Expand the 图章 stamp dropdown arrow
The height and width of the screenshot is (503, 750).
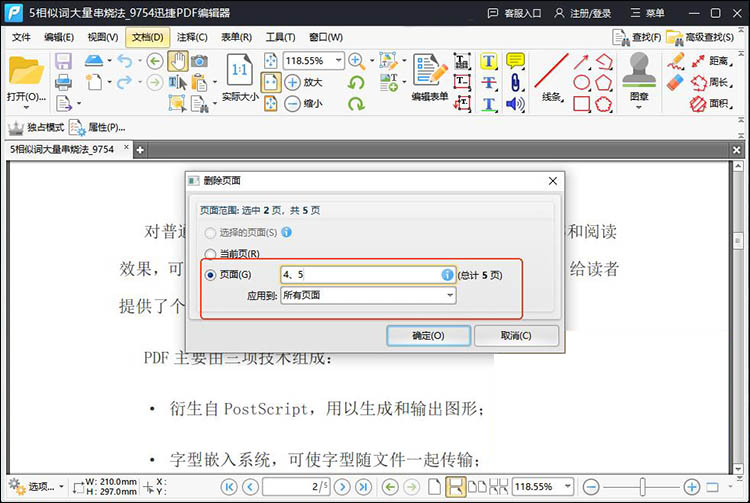(639, 107)
